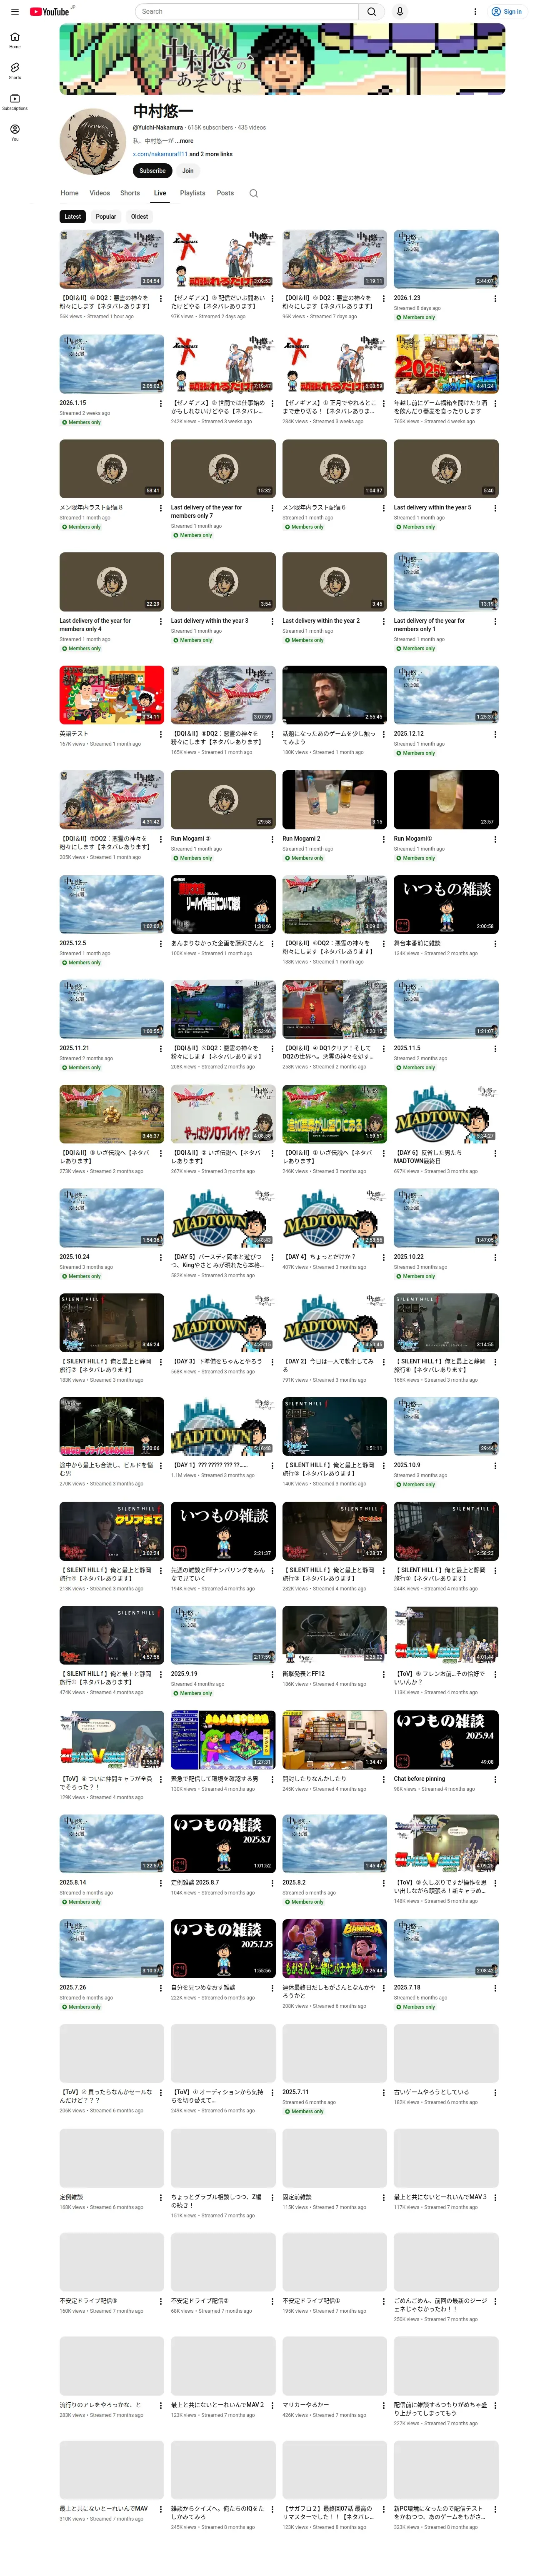Click the @Yuichi-Nakamura channel handle
Screen dimensions: 535x2576
[x=158, y=128]
